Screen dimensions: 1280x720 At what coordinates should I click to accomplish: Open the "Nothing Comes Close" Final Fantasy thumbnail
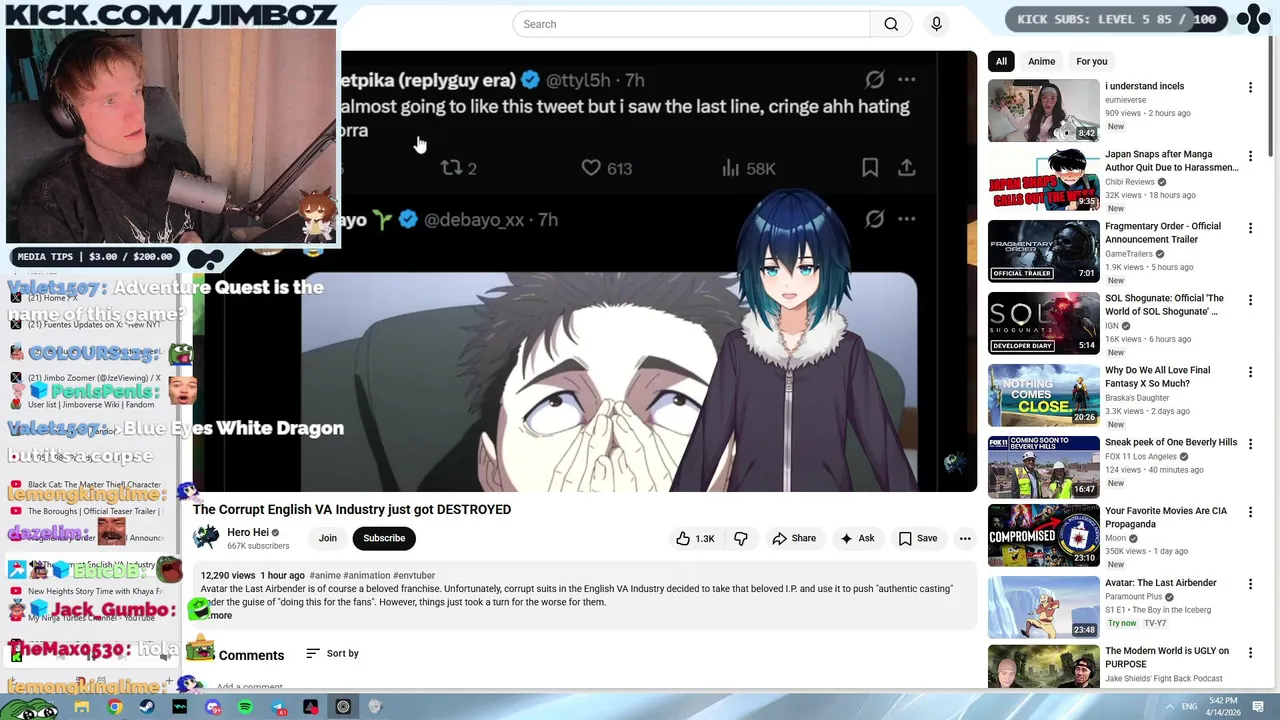pos(1043,395)
